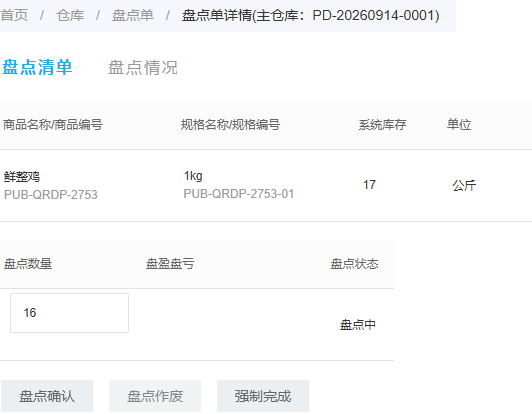Void the count via 盘点作废 button
This screenshot has height=414, width=532.
pyautogui.click(x=155, y=396)
